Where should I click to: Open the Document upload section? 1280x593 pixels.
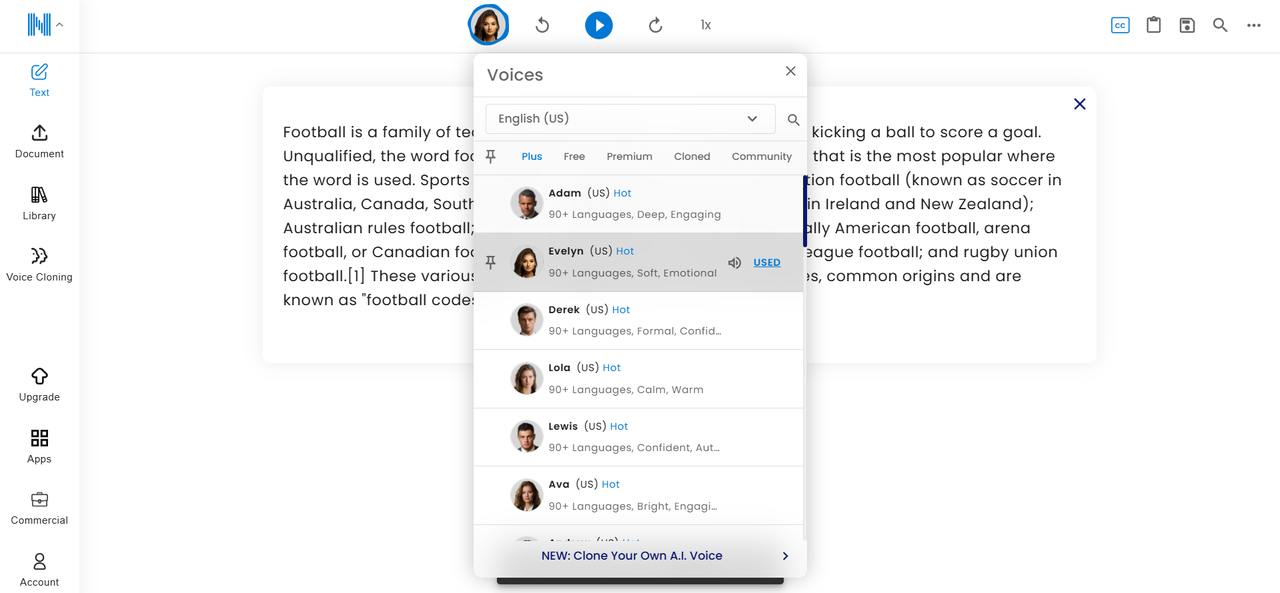[39, 142]
